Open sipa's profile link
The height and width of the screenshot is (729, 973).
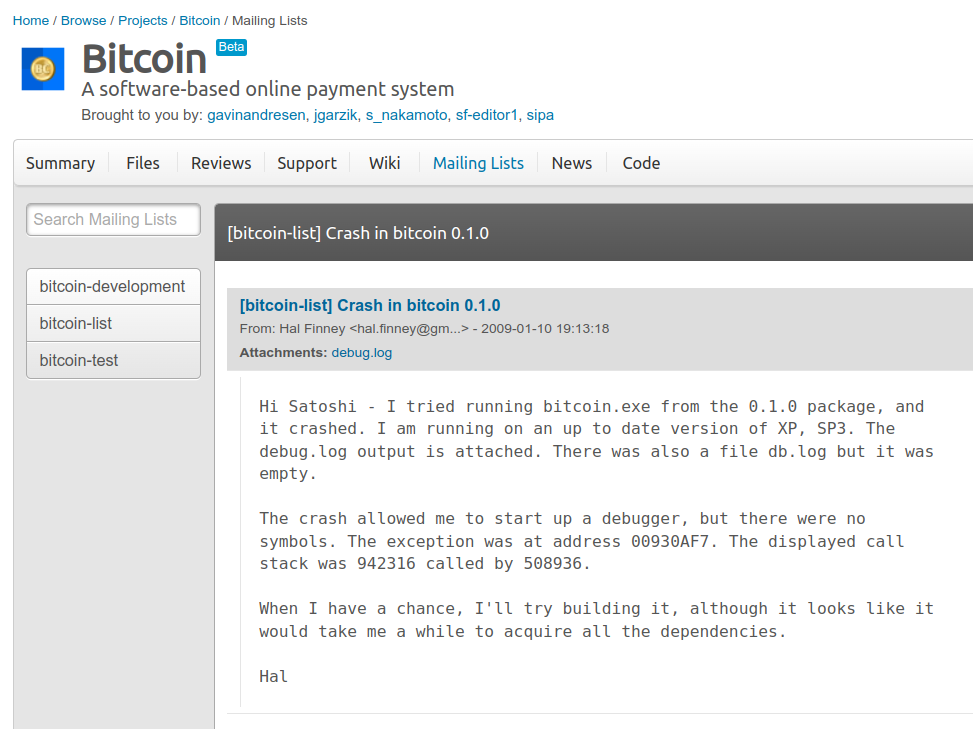coord(540,115)
